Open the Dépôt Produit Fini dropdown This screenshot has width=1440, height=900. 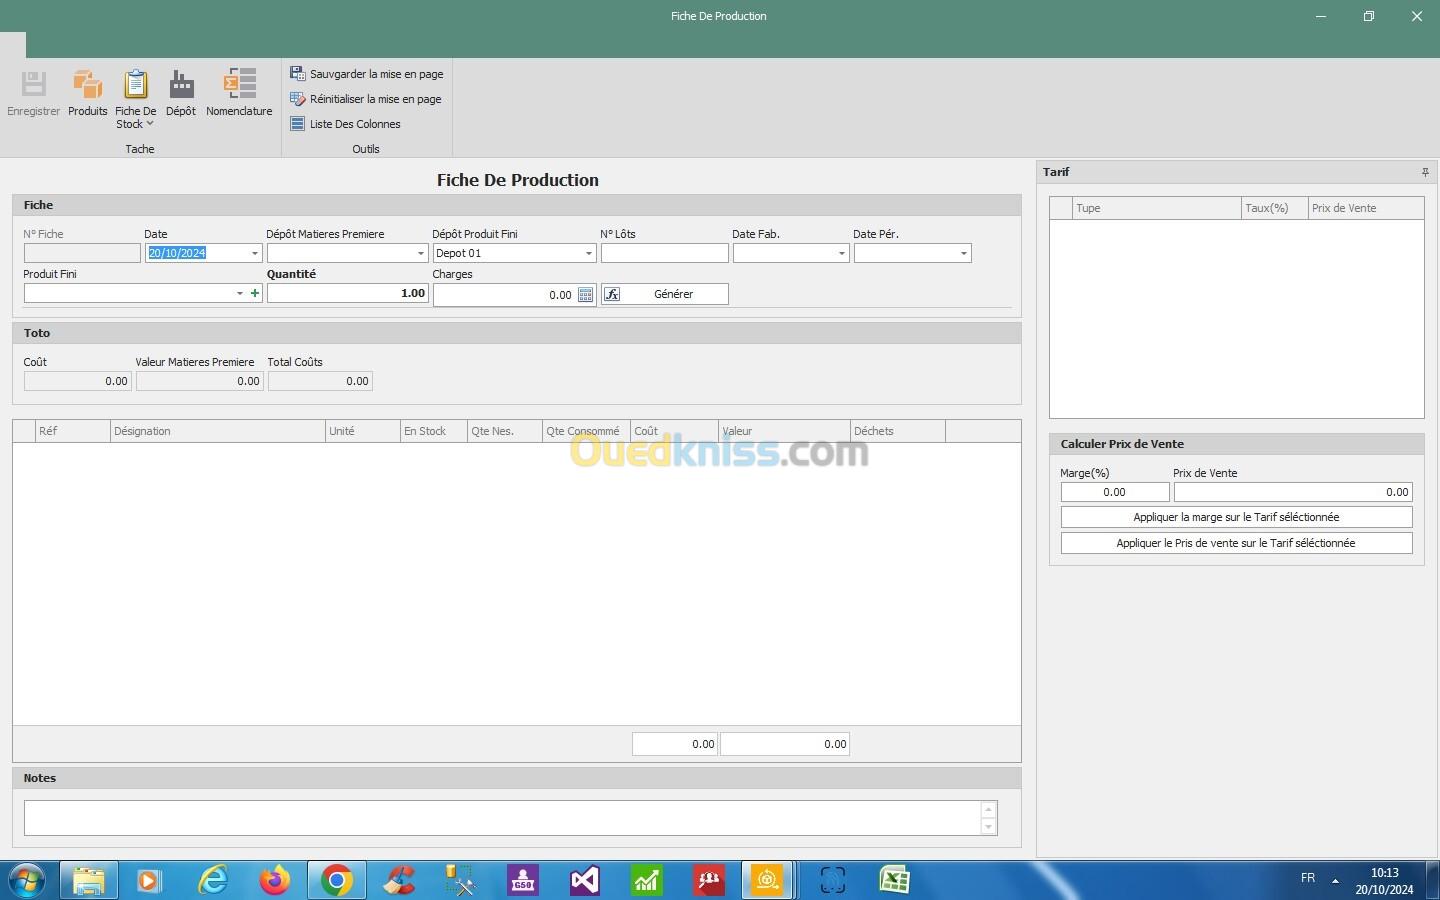(x=588, y=254)
